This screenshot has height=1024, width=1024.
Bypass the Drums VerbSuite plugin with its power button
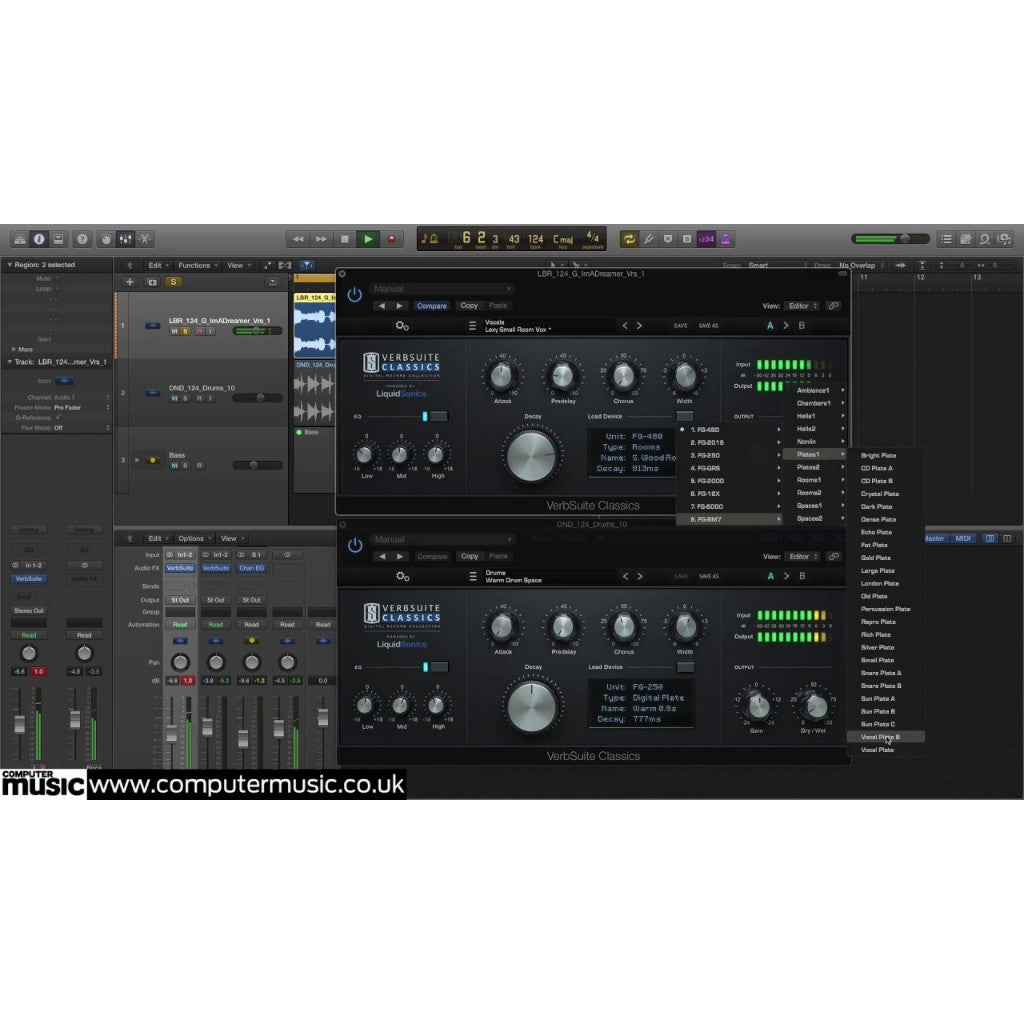(354, 545)
